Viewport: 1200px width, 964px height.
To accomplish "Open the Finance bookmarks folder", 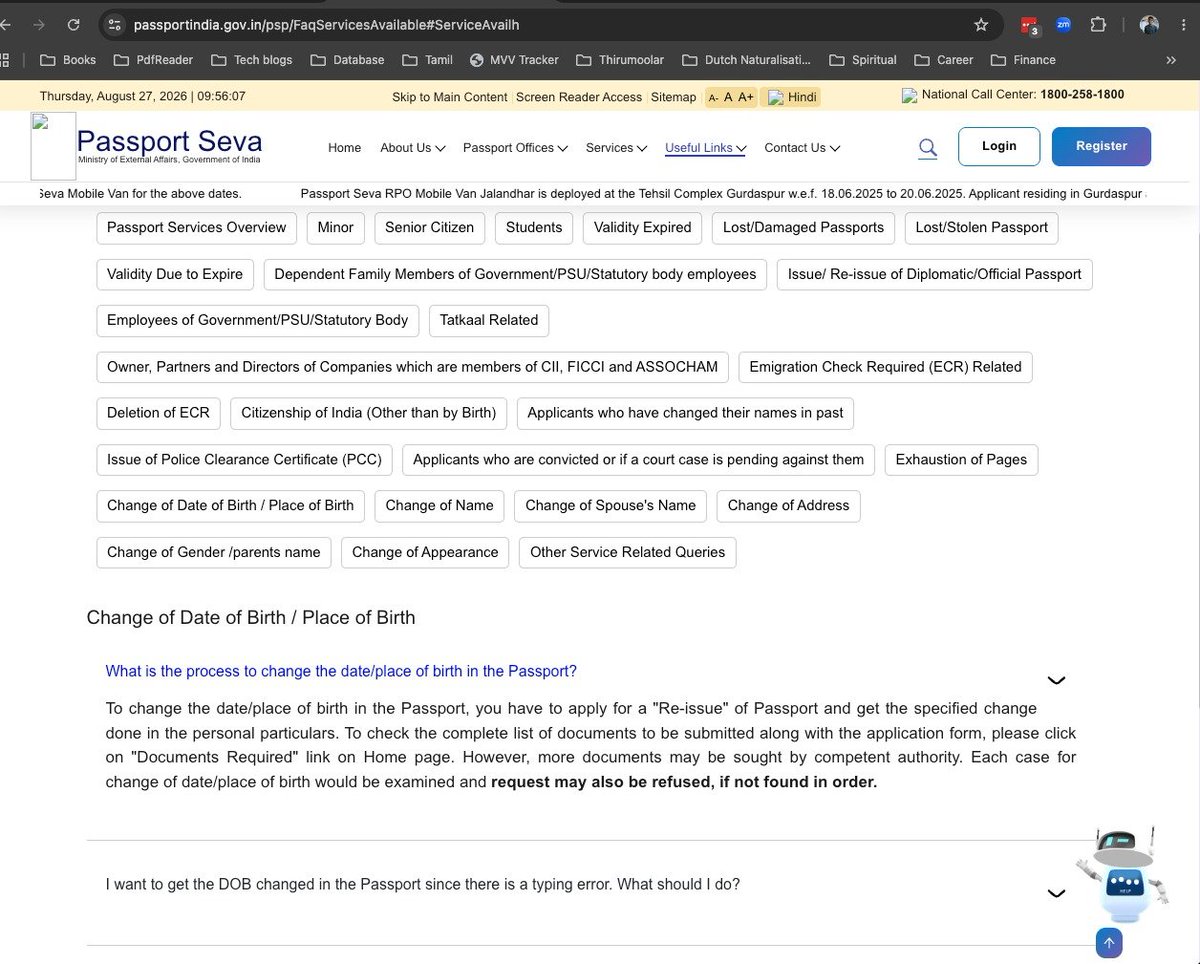I will pos(1023,60).
